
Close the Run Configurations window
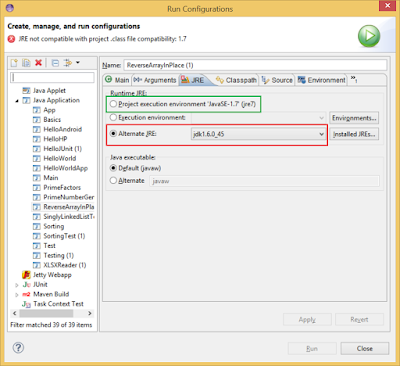[x=388, y=6]
